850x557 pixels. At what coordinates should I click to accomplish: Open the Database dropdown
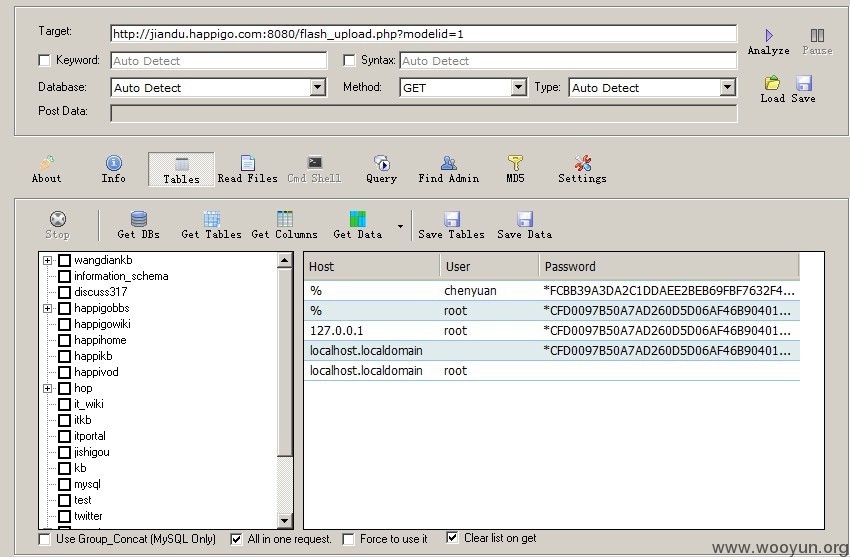tap(318, 87)
